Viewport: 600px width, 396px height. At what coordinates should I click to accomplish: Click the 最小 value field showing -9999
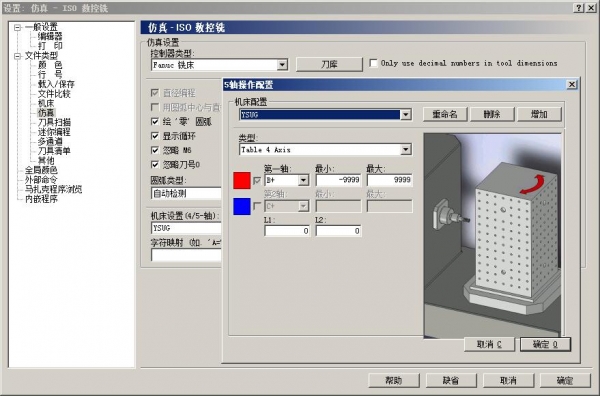(x=338, y=180)
